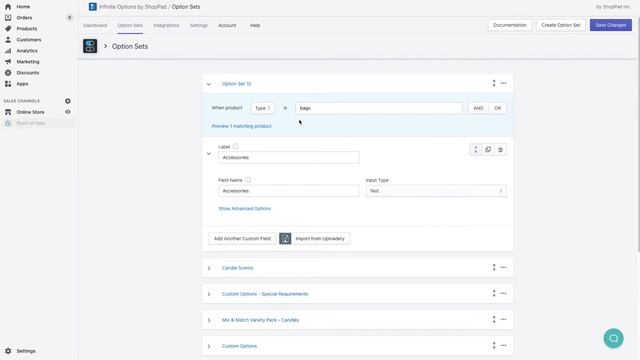Click the Field Name info icon
This screenshot has height=360, width=640.
click(x=248, y=180)
